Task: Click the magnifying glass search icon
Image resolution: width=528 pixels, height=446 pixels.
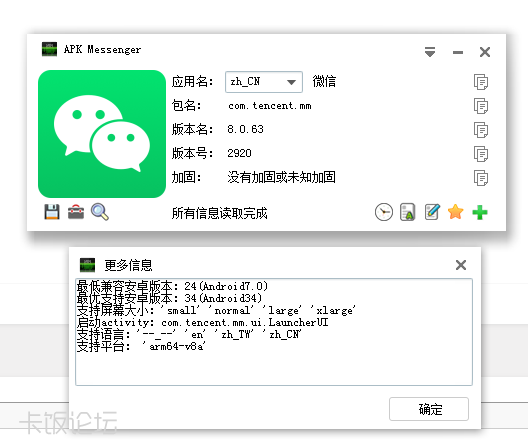Action: point(100,212)
